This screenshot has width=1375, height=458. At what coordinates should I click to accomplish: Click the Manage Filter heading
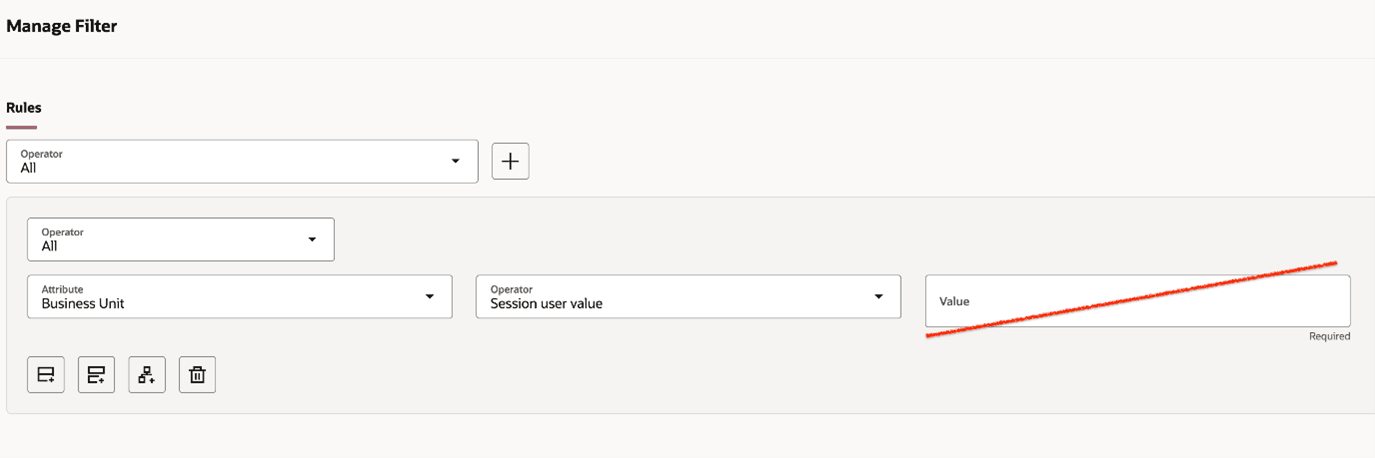click(62, 26)
